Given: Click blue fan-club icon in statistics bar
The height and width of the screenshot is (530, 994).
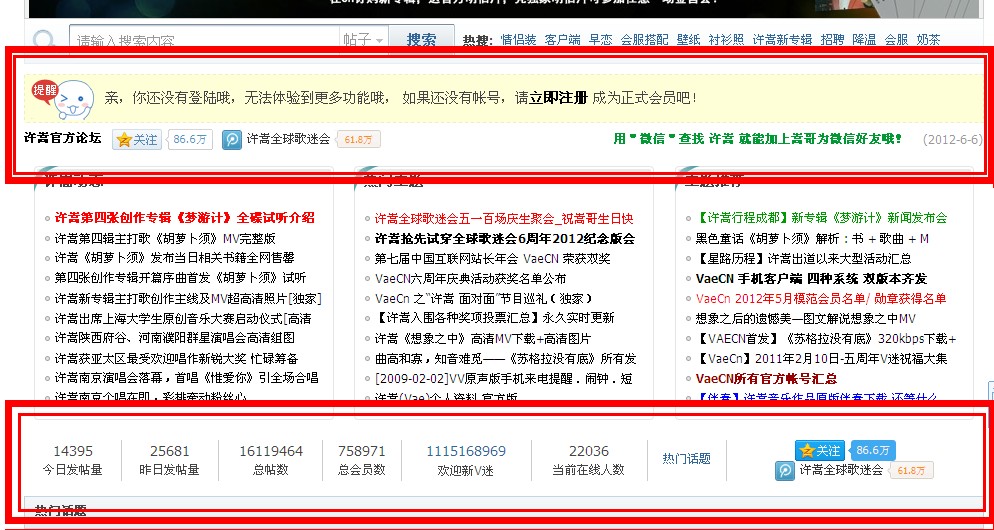Looking at the screenshot, I should pyautogui.click(x=785, y=471).
